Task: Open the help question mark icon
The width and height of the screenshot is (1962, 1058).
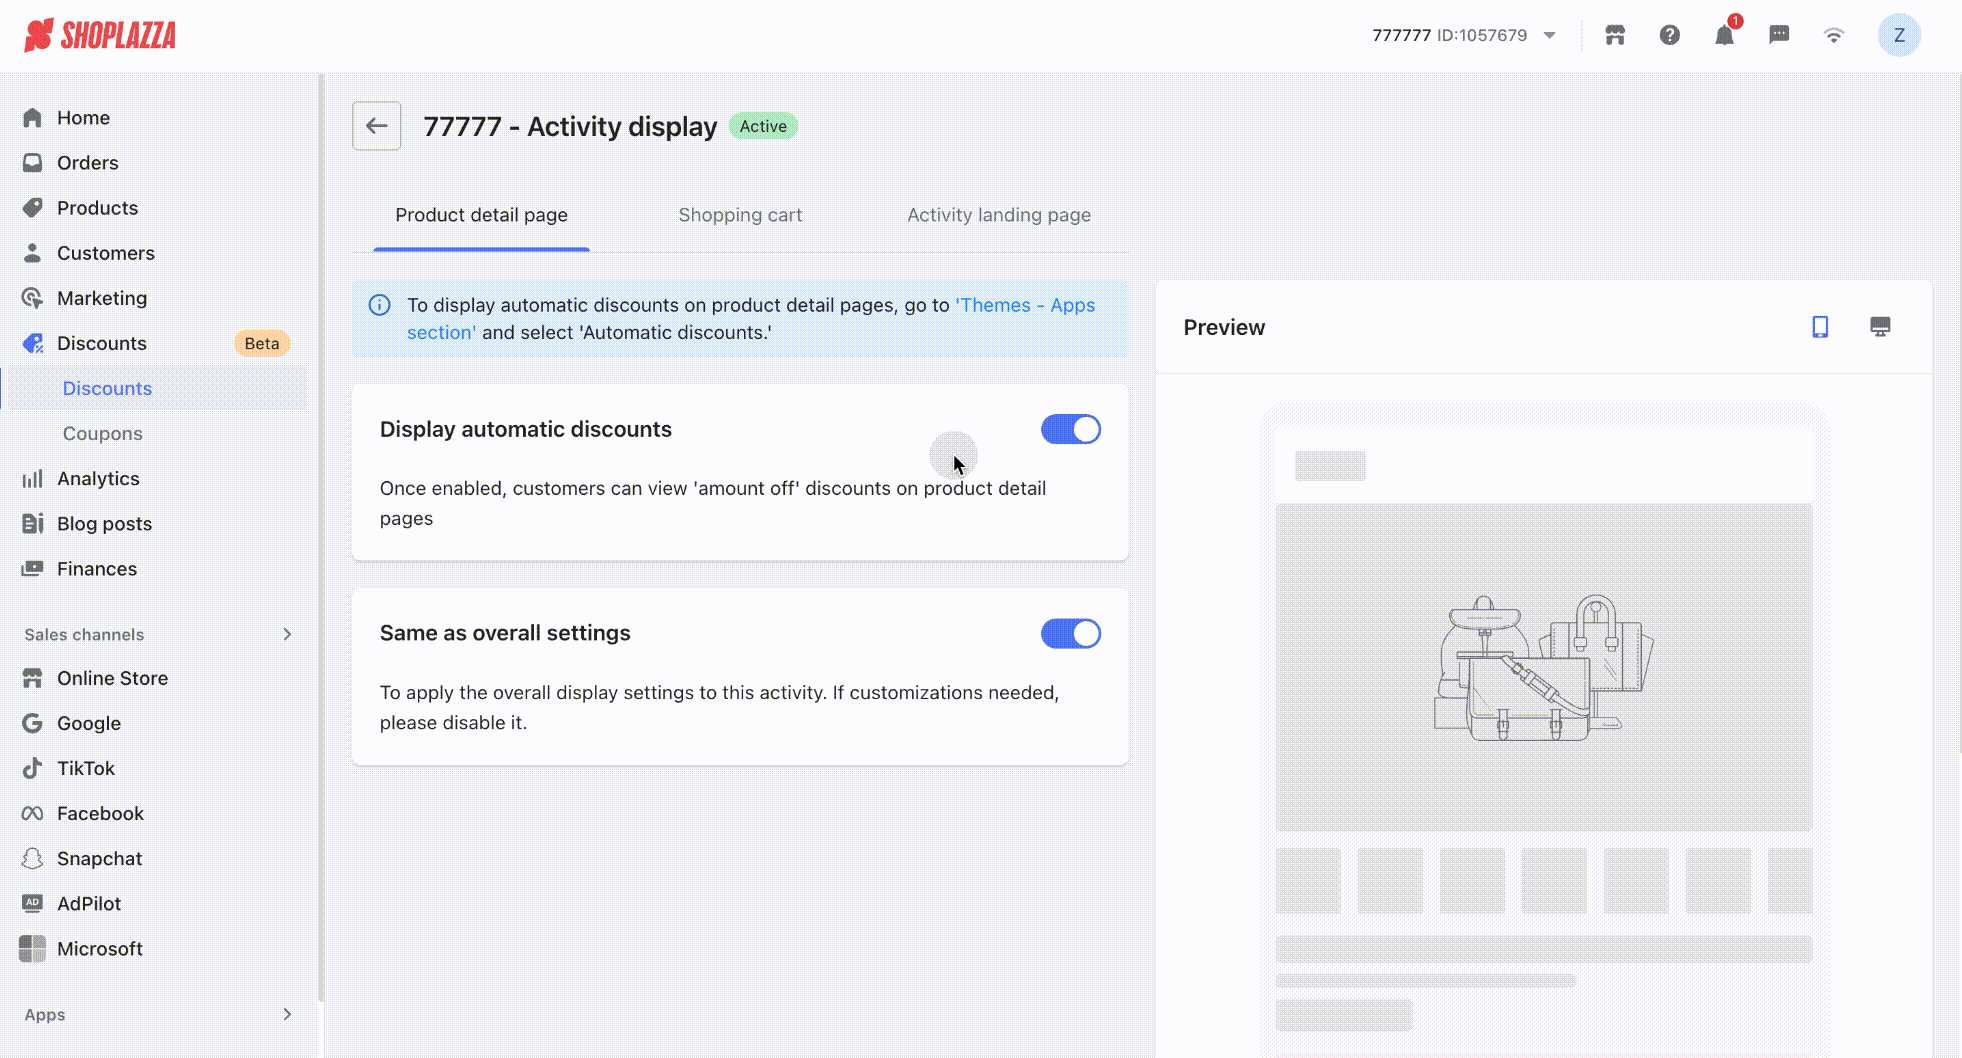Action: point(1669,35)
